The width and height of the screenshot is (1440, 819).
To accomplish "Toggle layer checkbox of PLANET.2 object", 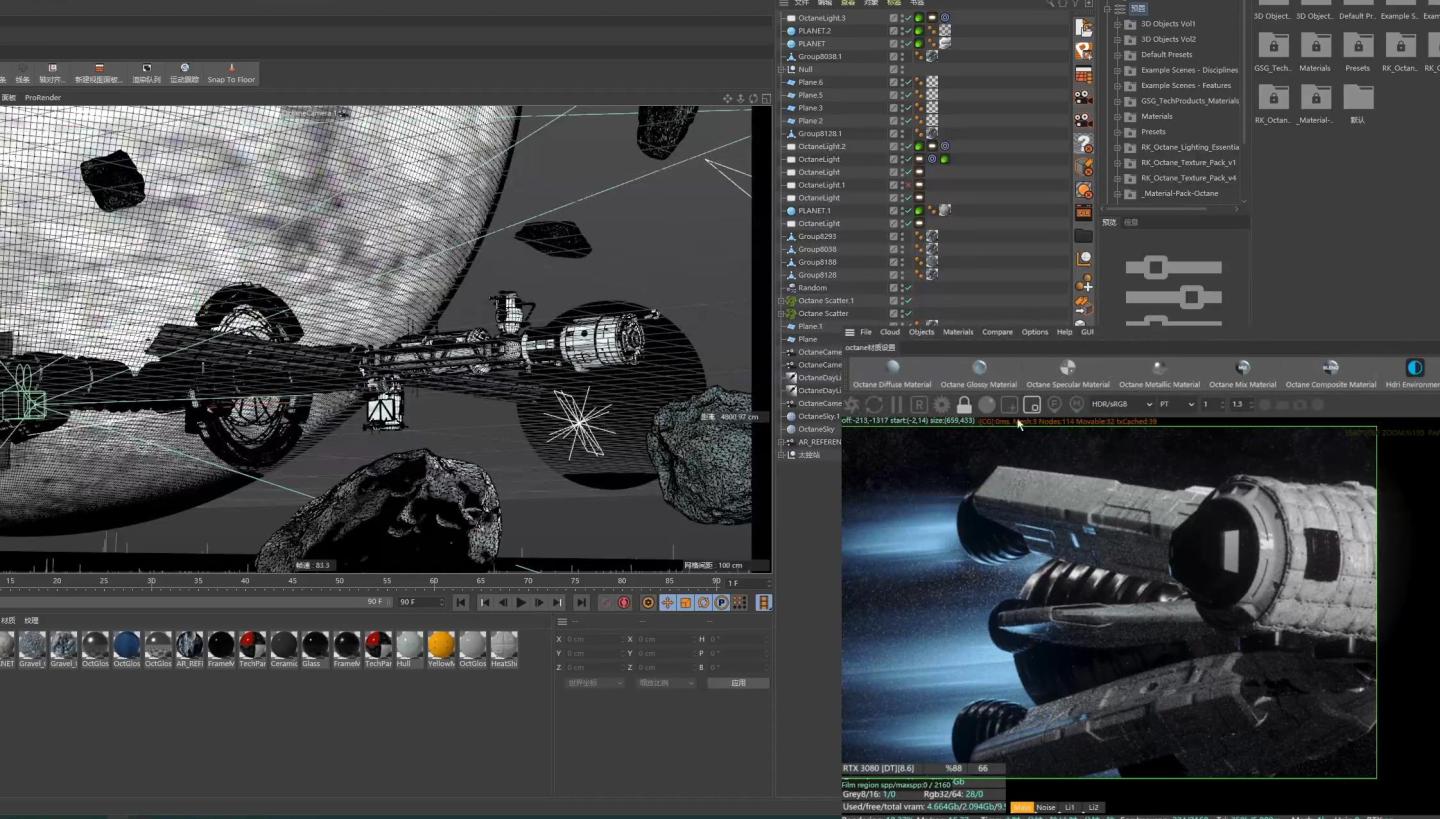I will 893,31.
